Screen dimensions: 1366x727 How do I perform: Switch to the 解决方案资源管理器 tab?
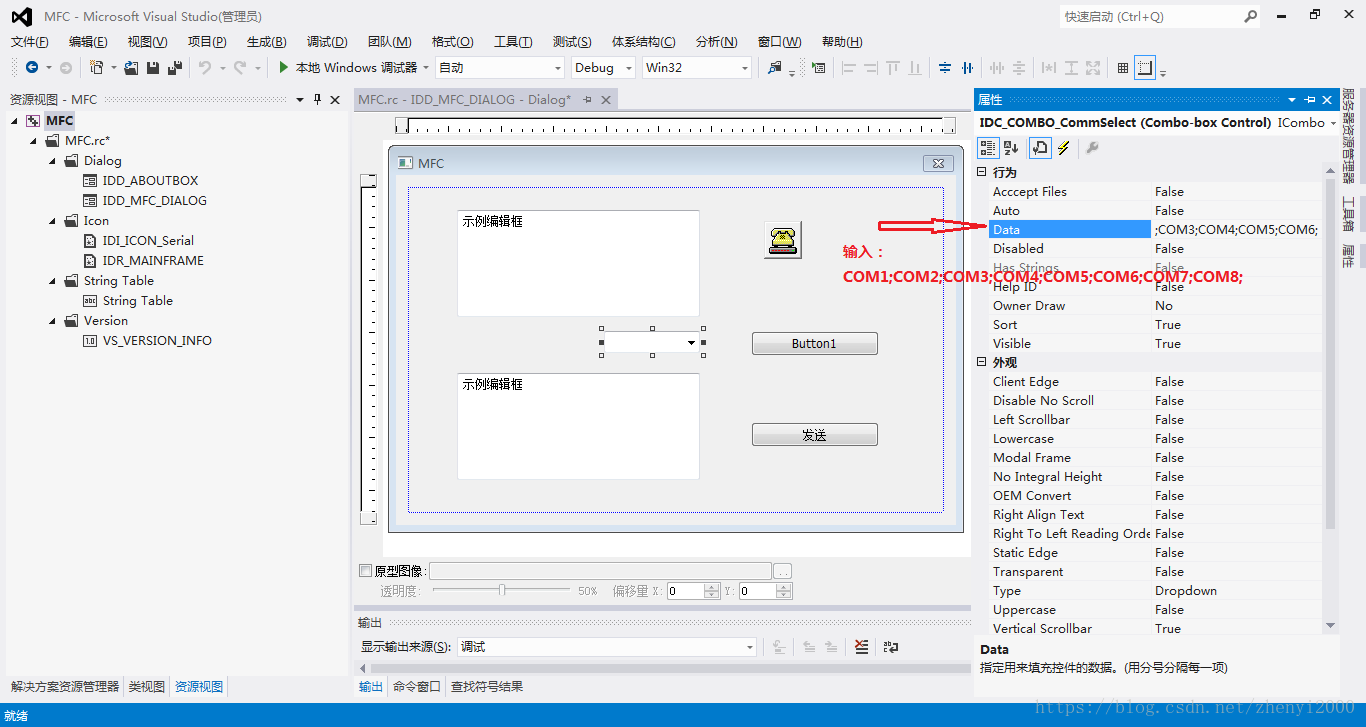pos(65,686)
